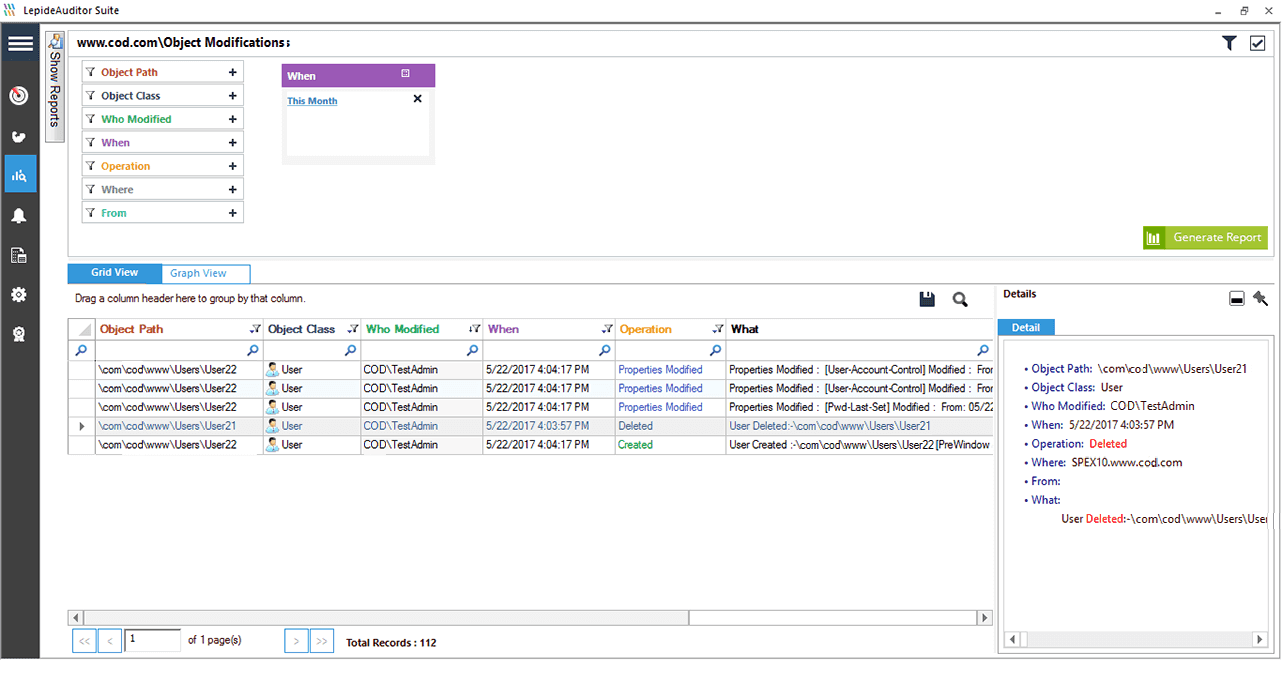This screenshot has height=683, width=1282.
Task: Select the audit reports chart icon in the sidebar
Action: coord(20,175)
